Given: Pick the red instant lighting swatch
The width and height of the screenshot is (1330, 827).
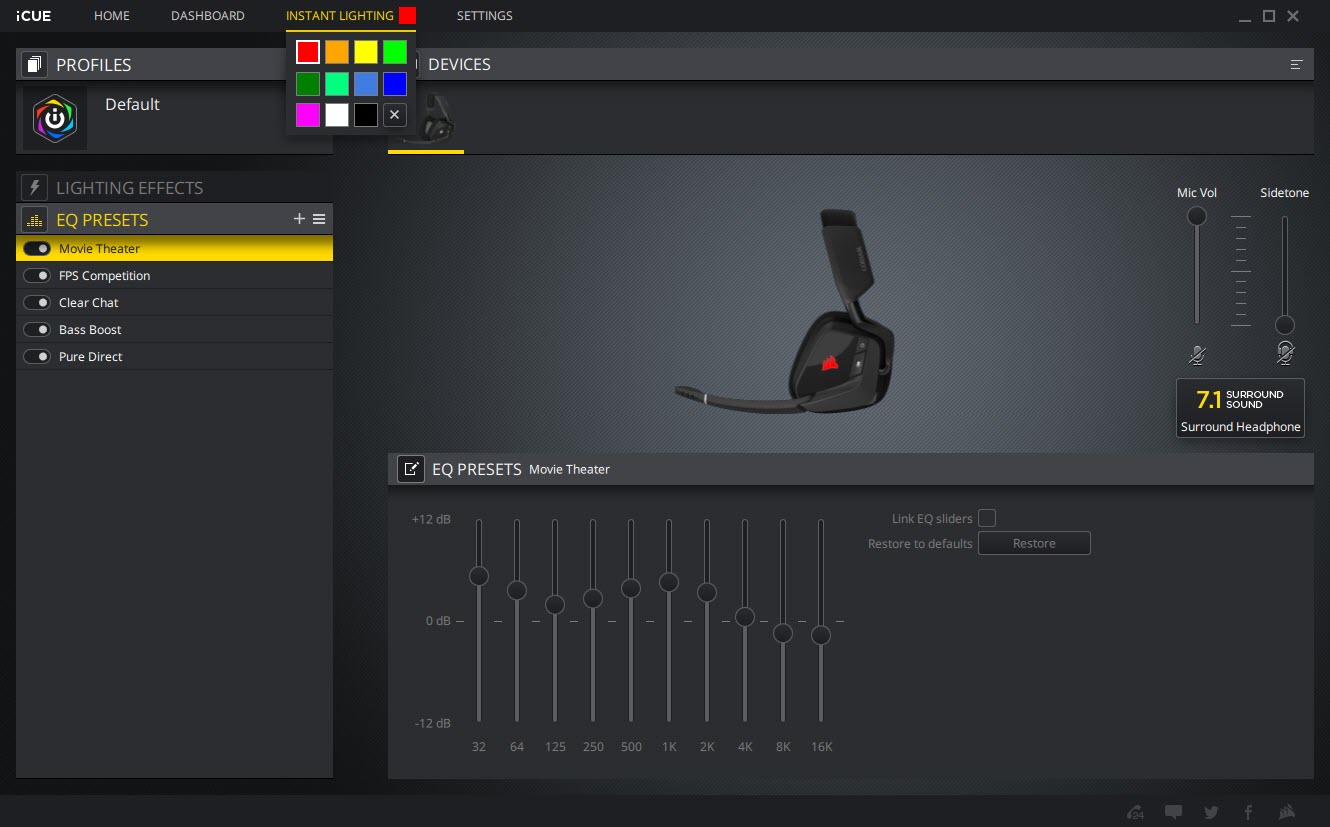Looking at the screenshot, I should [x=308, y=52].
